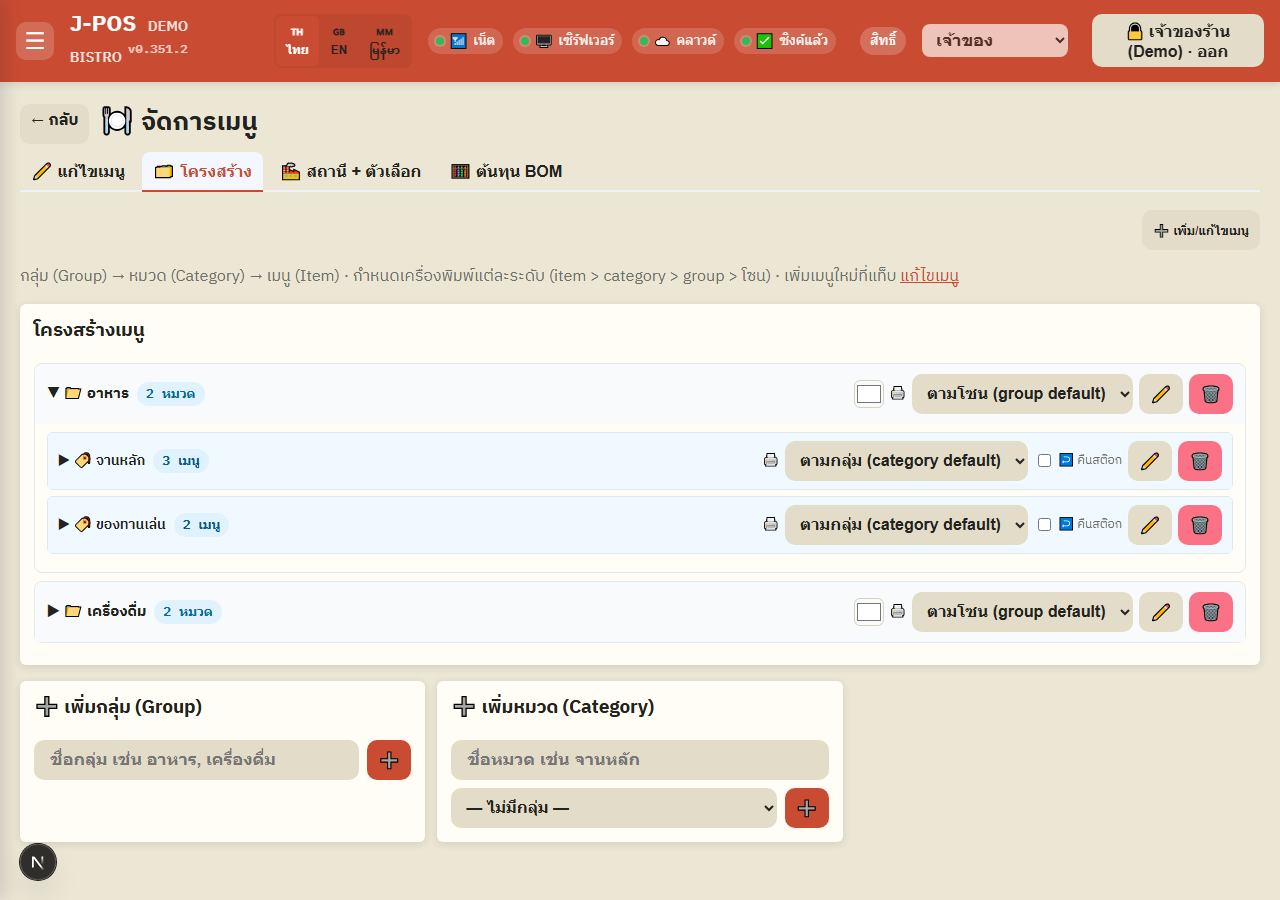Open printer dropdown for เครื่องดื่ม group
Image resolution: width=1280 pixels, height=900 pixels.
[1022, 612]
